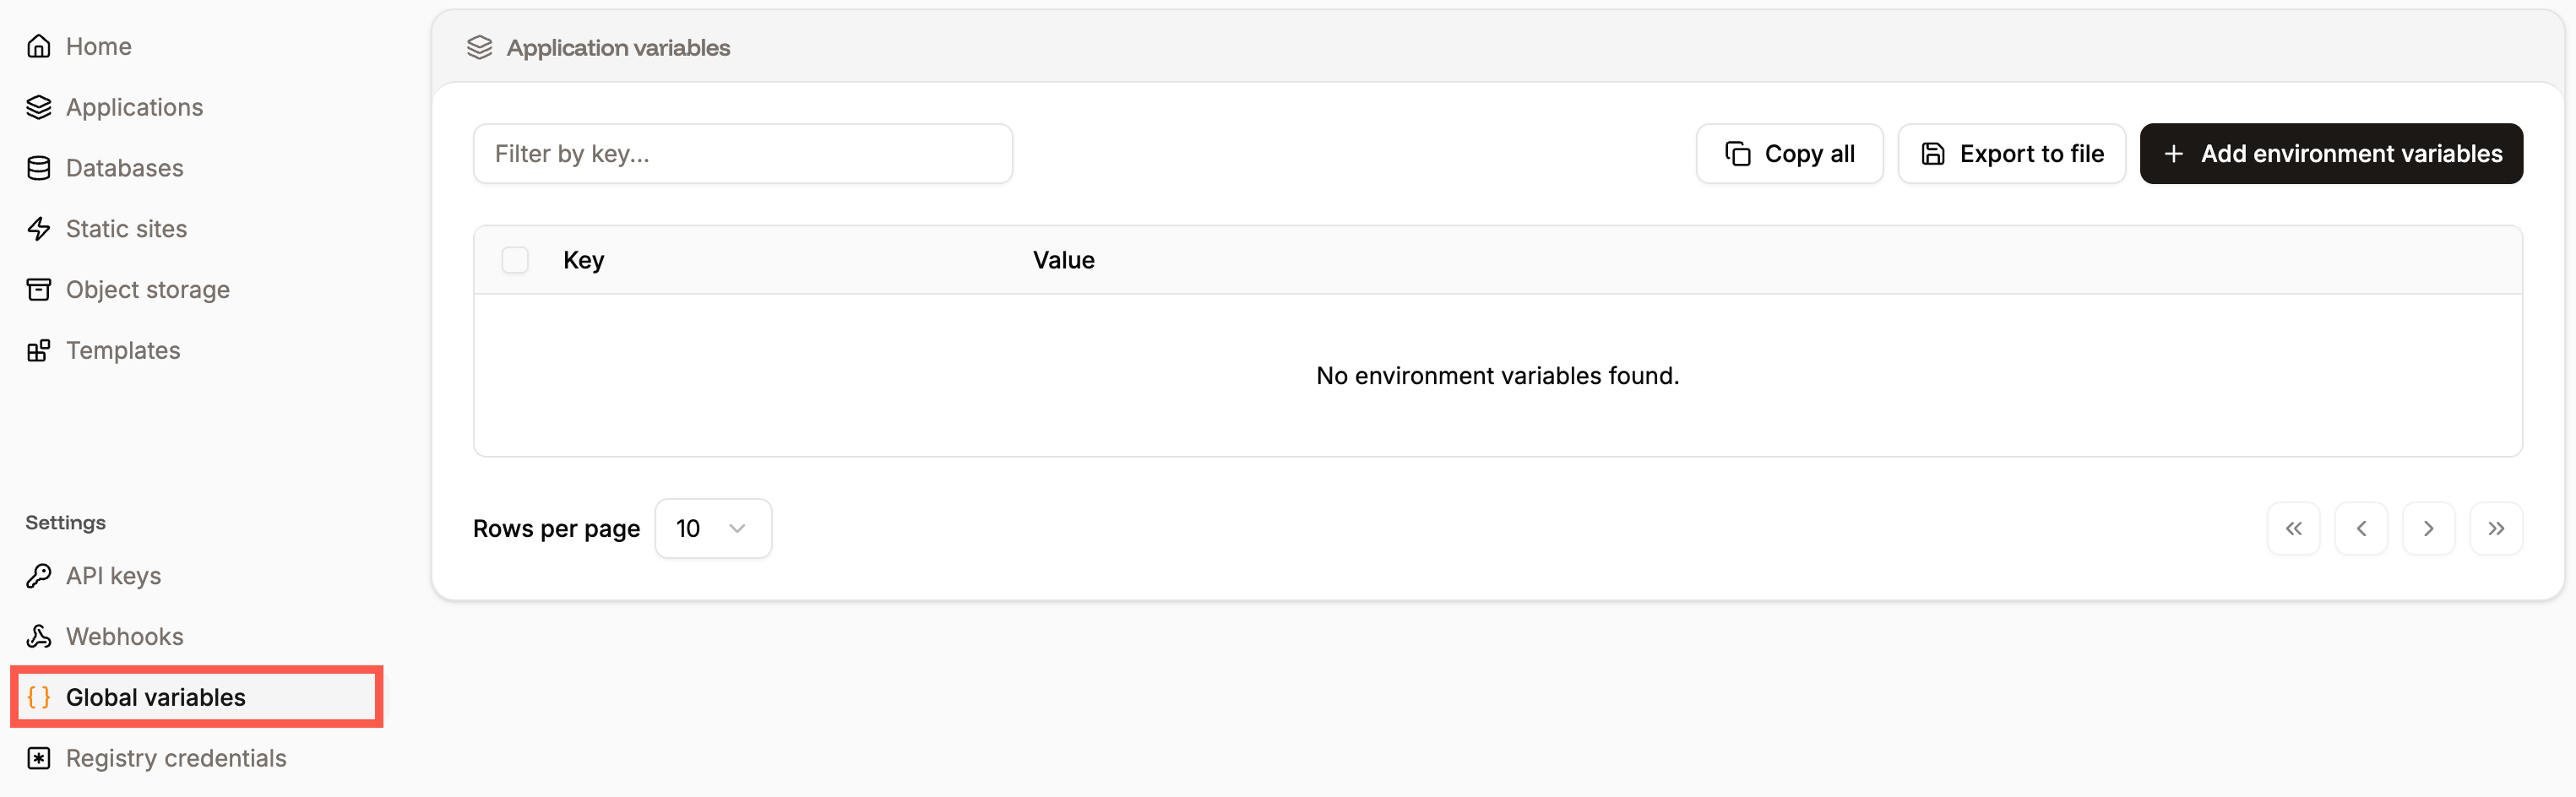Select the Home icon in sidebar
The image size is (2576, 797).
pyautogui.click(x=38, y=46)
